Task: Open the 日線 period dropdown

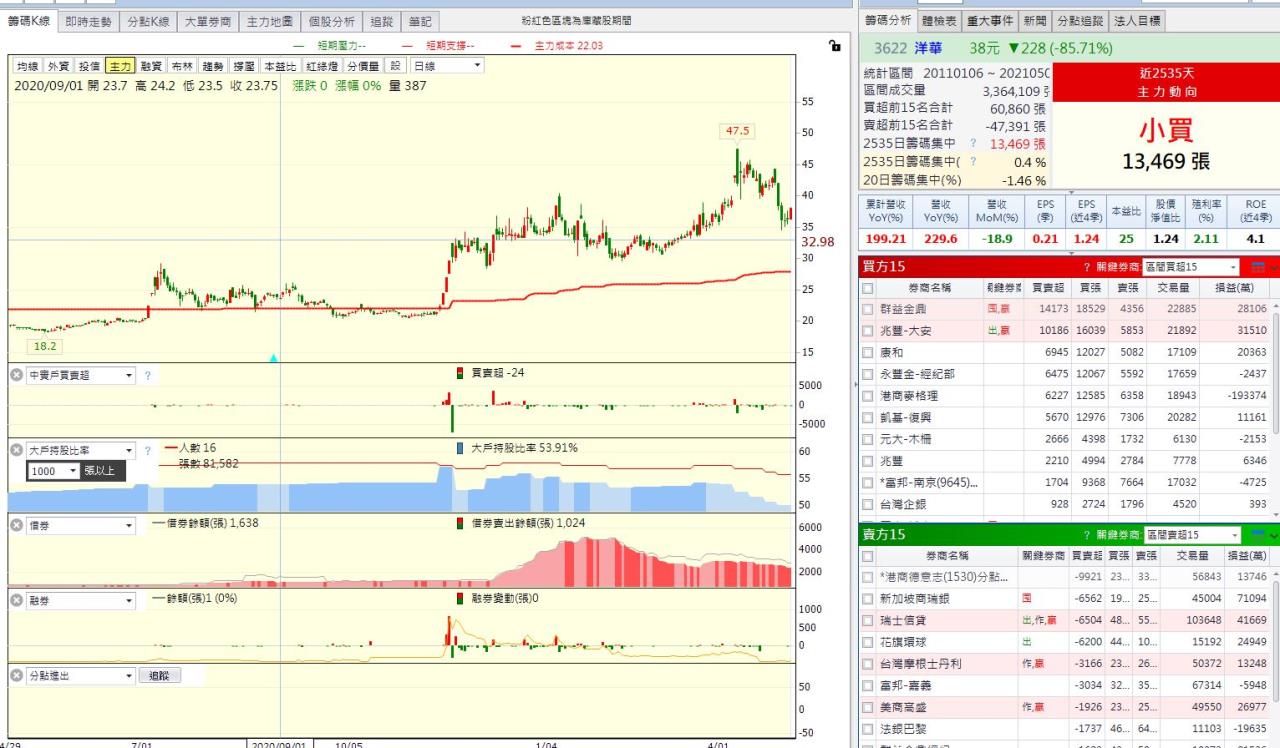Action: pyautogui.click(x=447, y=66)
